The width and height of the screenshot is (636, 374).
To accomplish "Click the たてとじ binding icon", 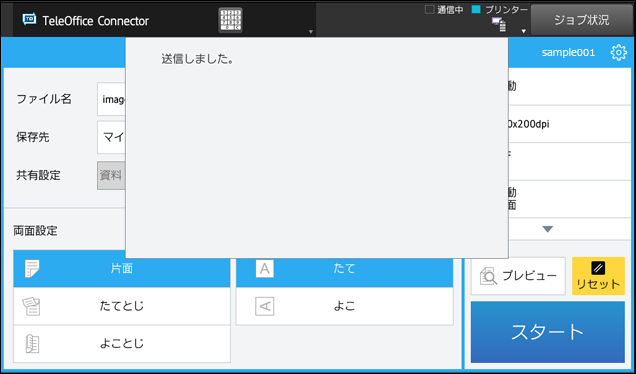I will click(32, 306).
